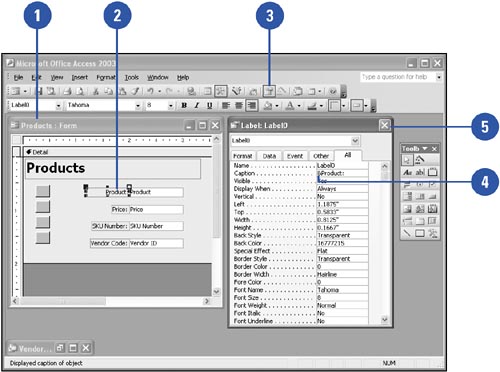500x372 pixels.
Task: Select the Image tool in Toolbox
Action: pyautogui.click(x=407, y=209)
